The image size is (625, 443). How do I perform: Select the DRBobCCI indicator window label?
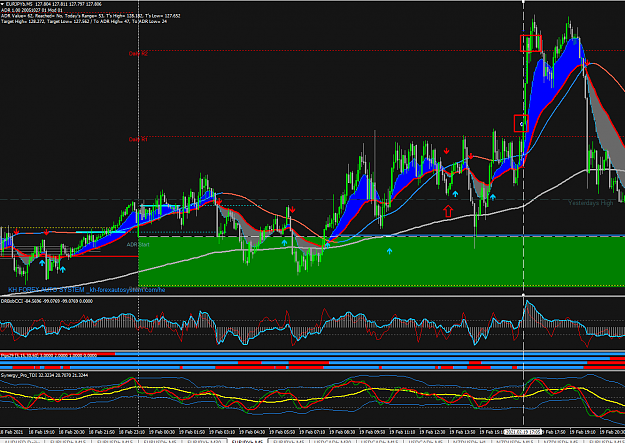point(47,301)
